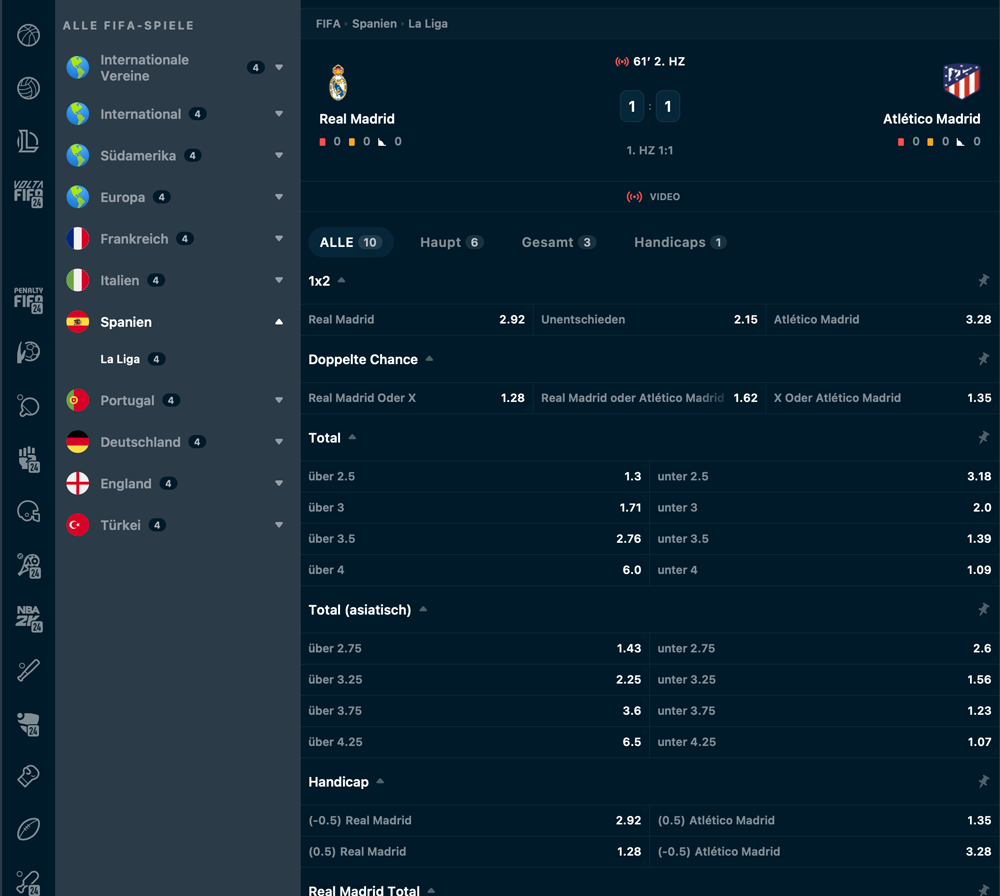Open La Liga breadcrumb link
The image size is (1000, 896).
coord(428,24)
